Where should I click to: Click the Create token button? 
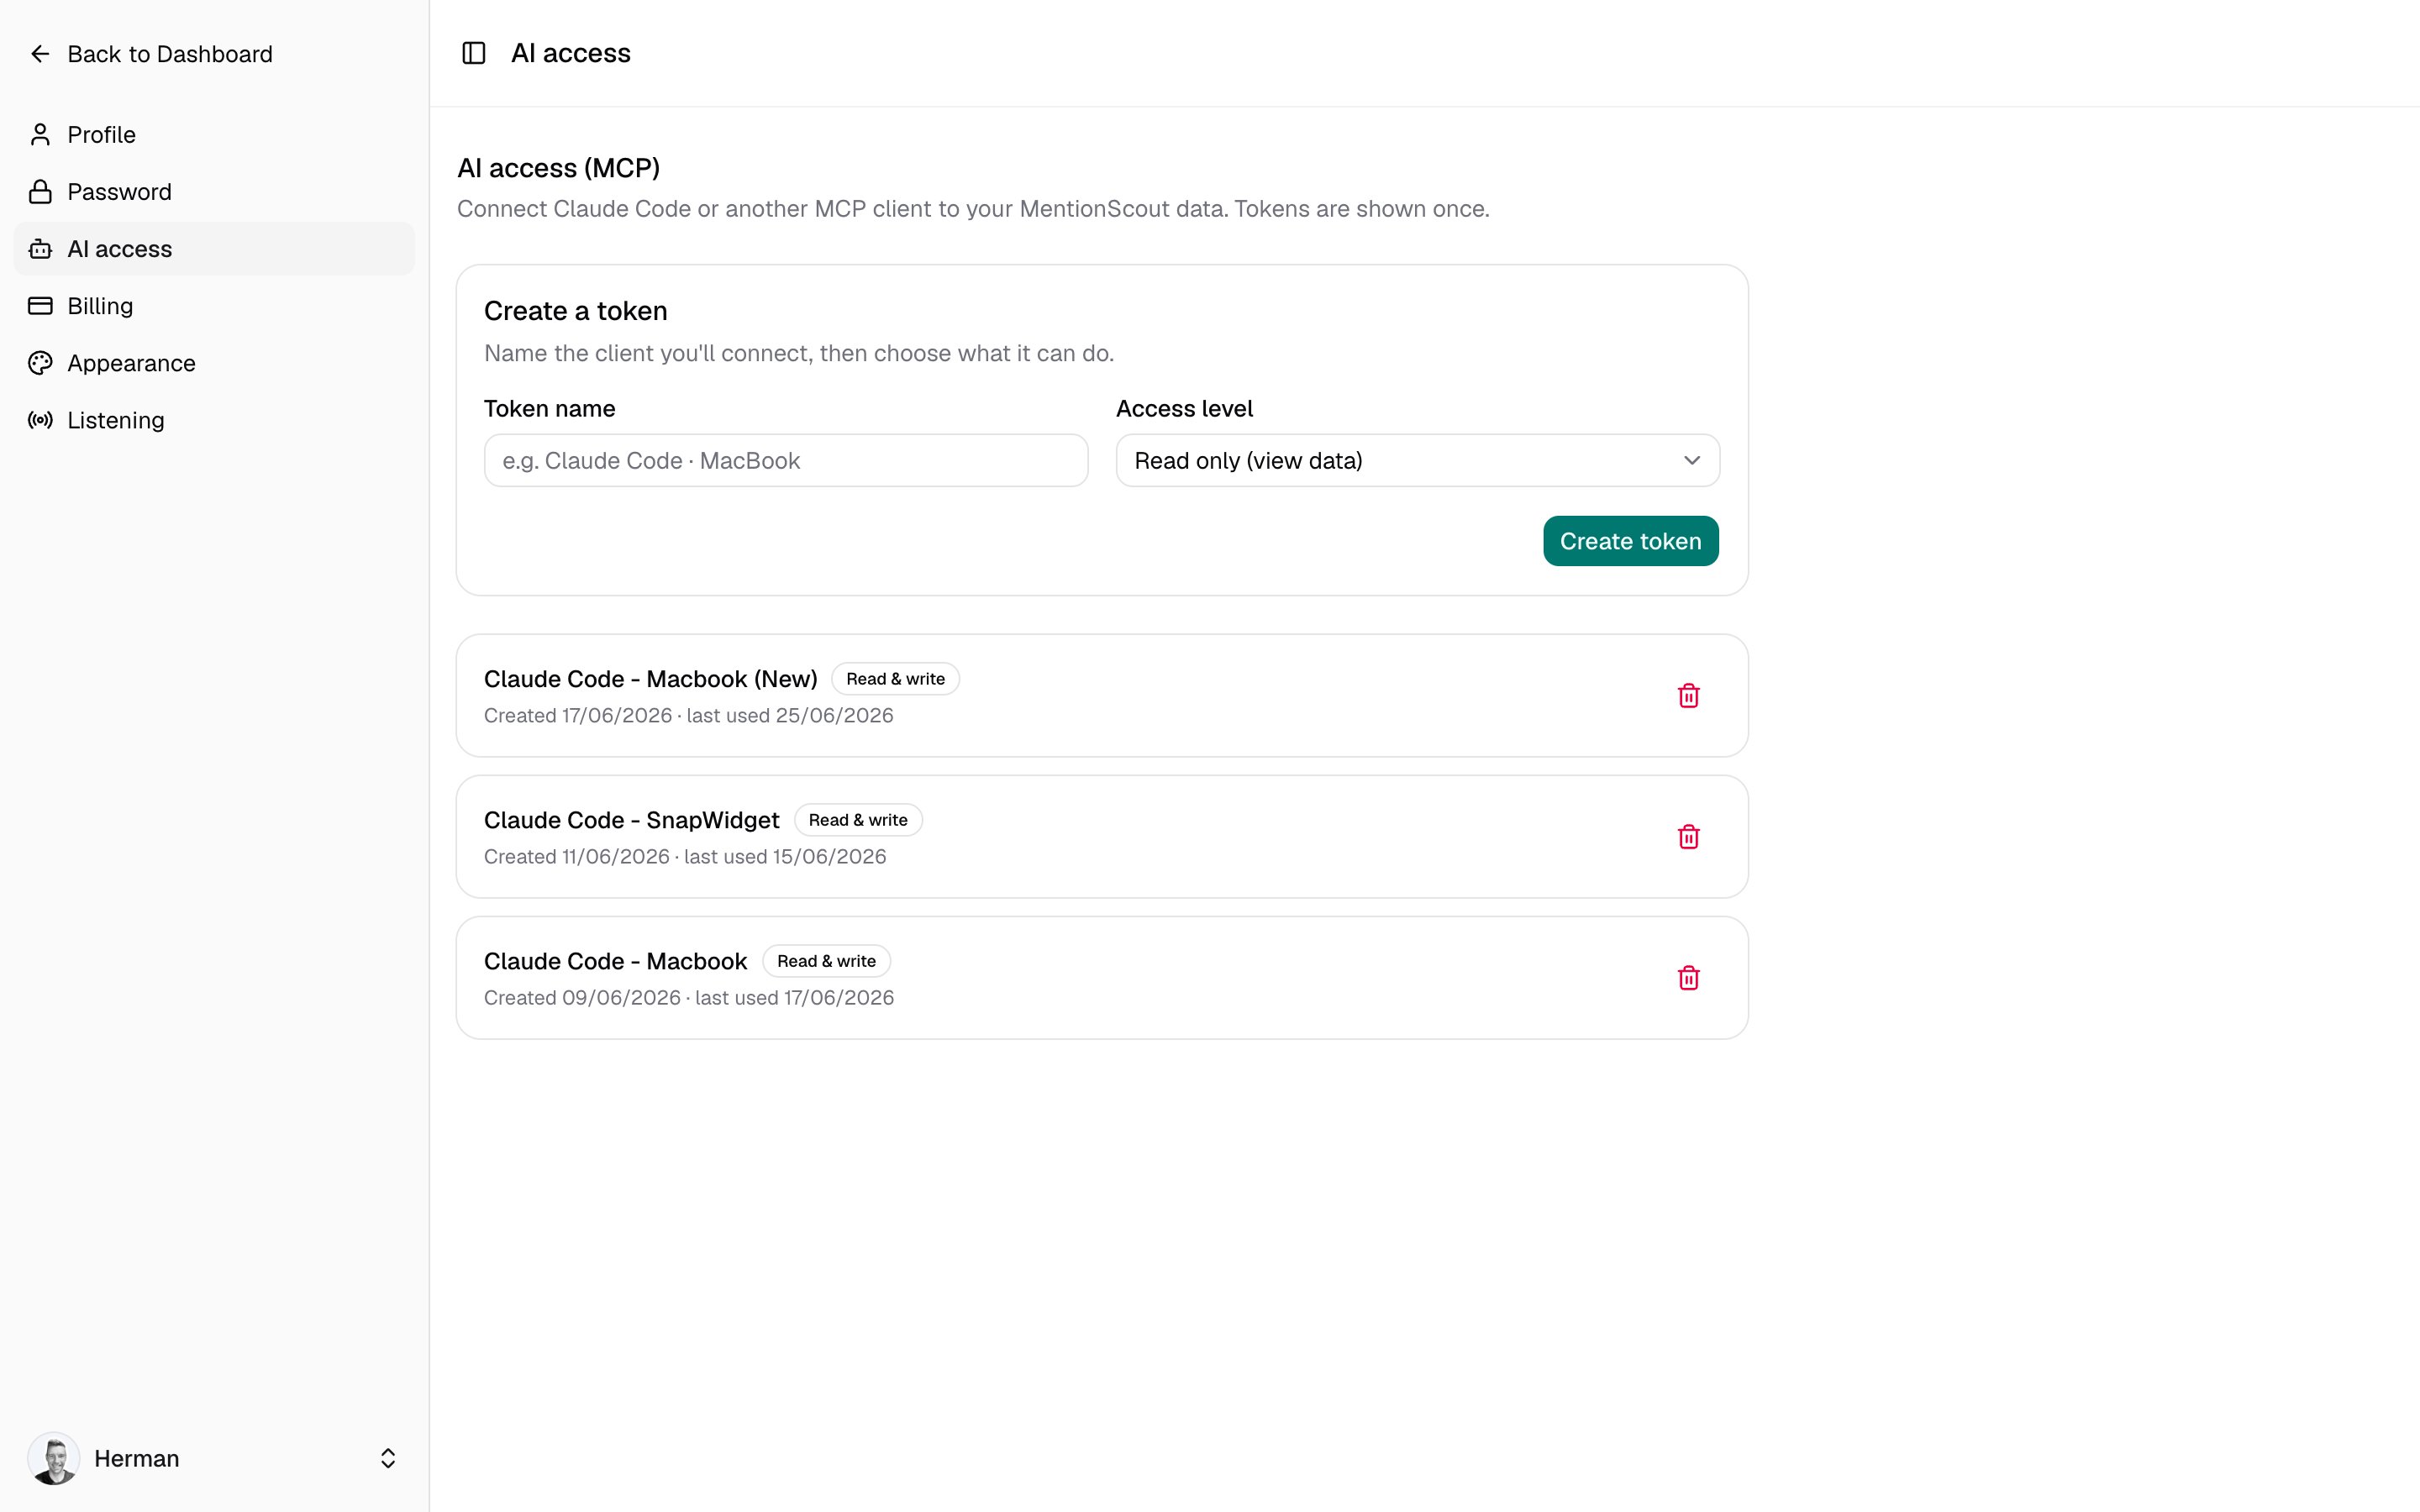pyautogui.click(x=1630, y=541)
